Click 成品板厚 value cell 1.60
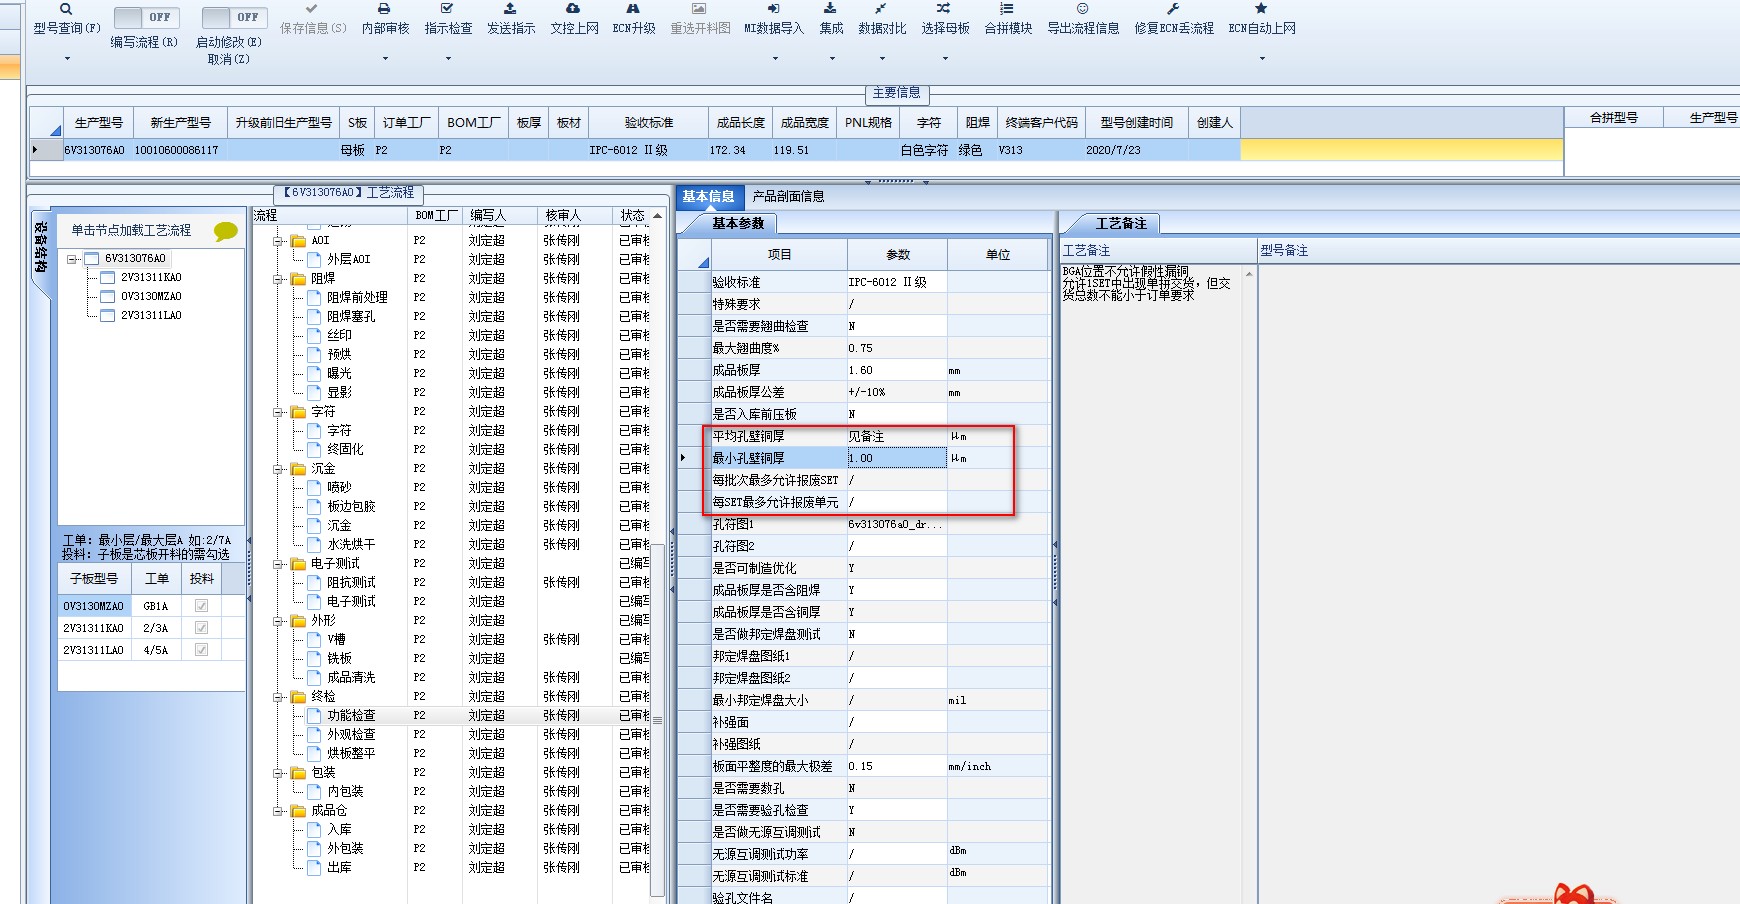The height and width of the screenshot is (904, 1740). click(897, 370)
